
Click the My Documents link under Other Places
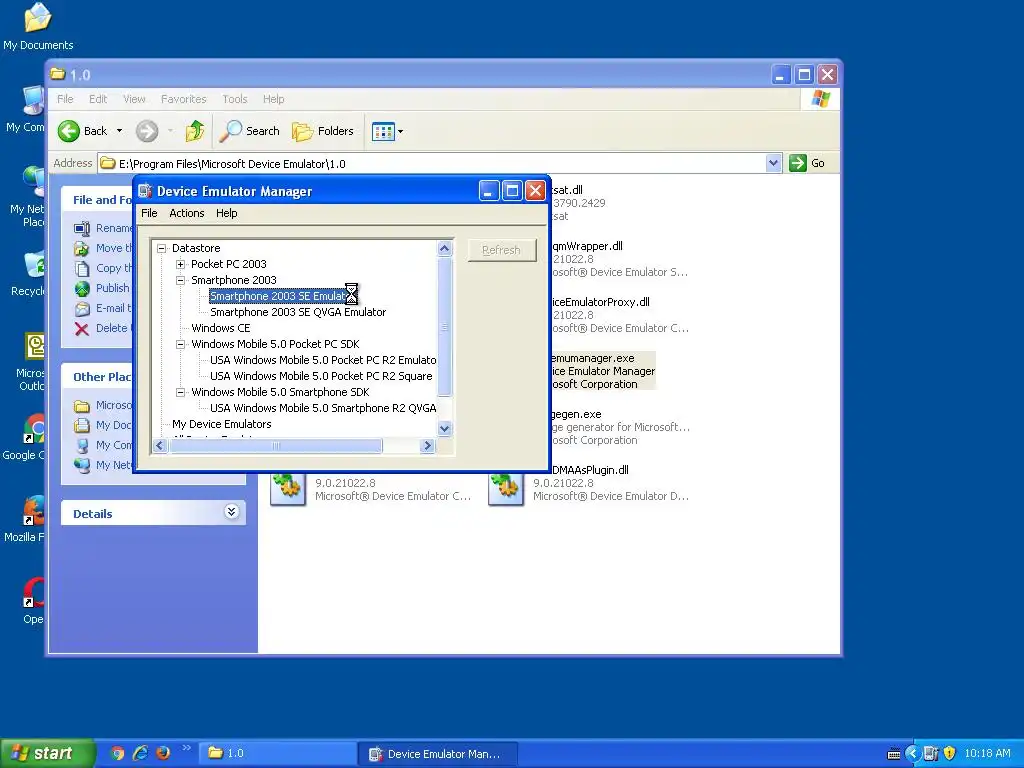[113, 425]
